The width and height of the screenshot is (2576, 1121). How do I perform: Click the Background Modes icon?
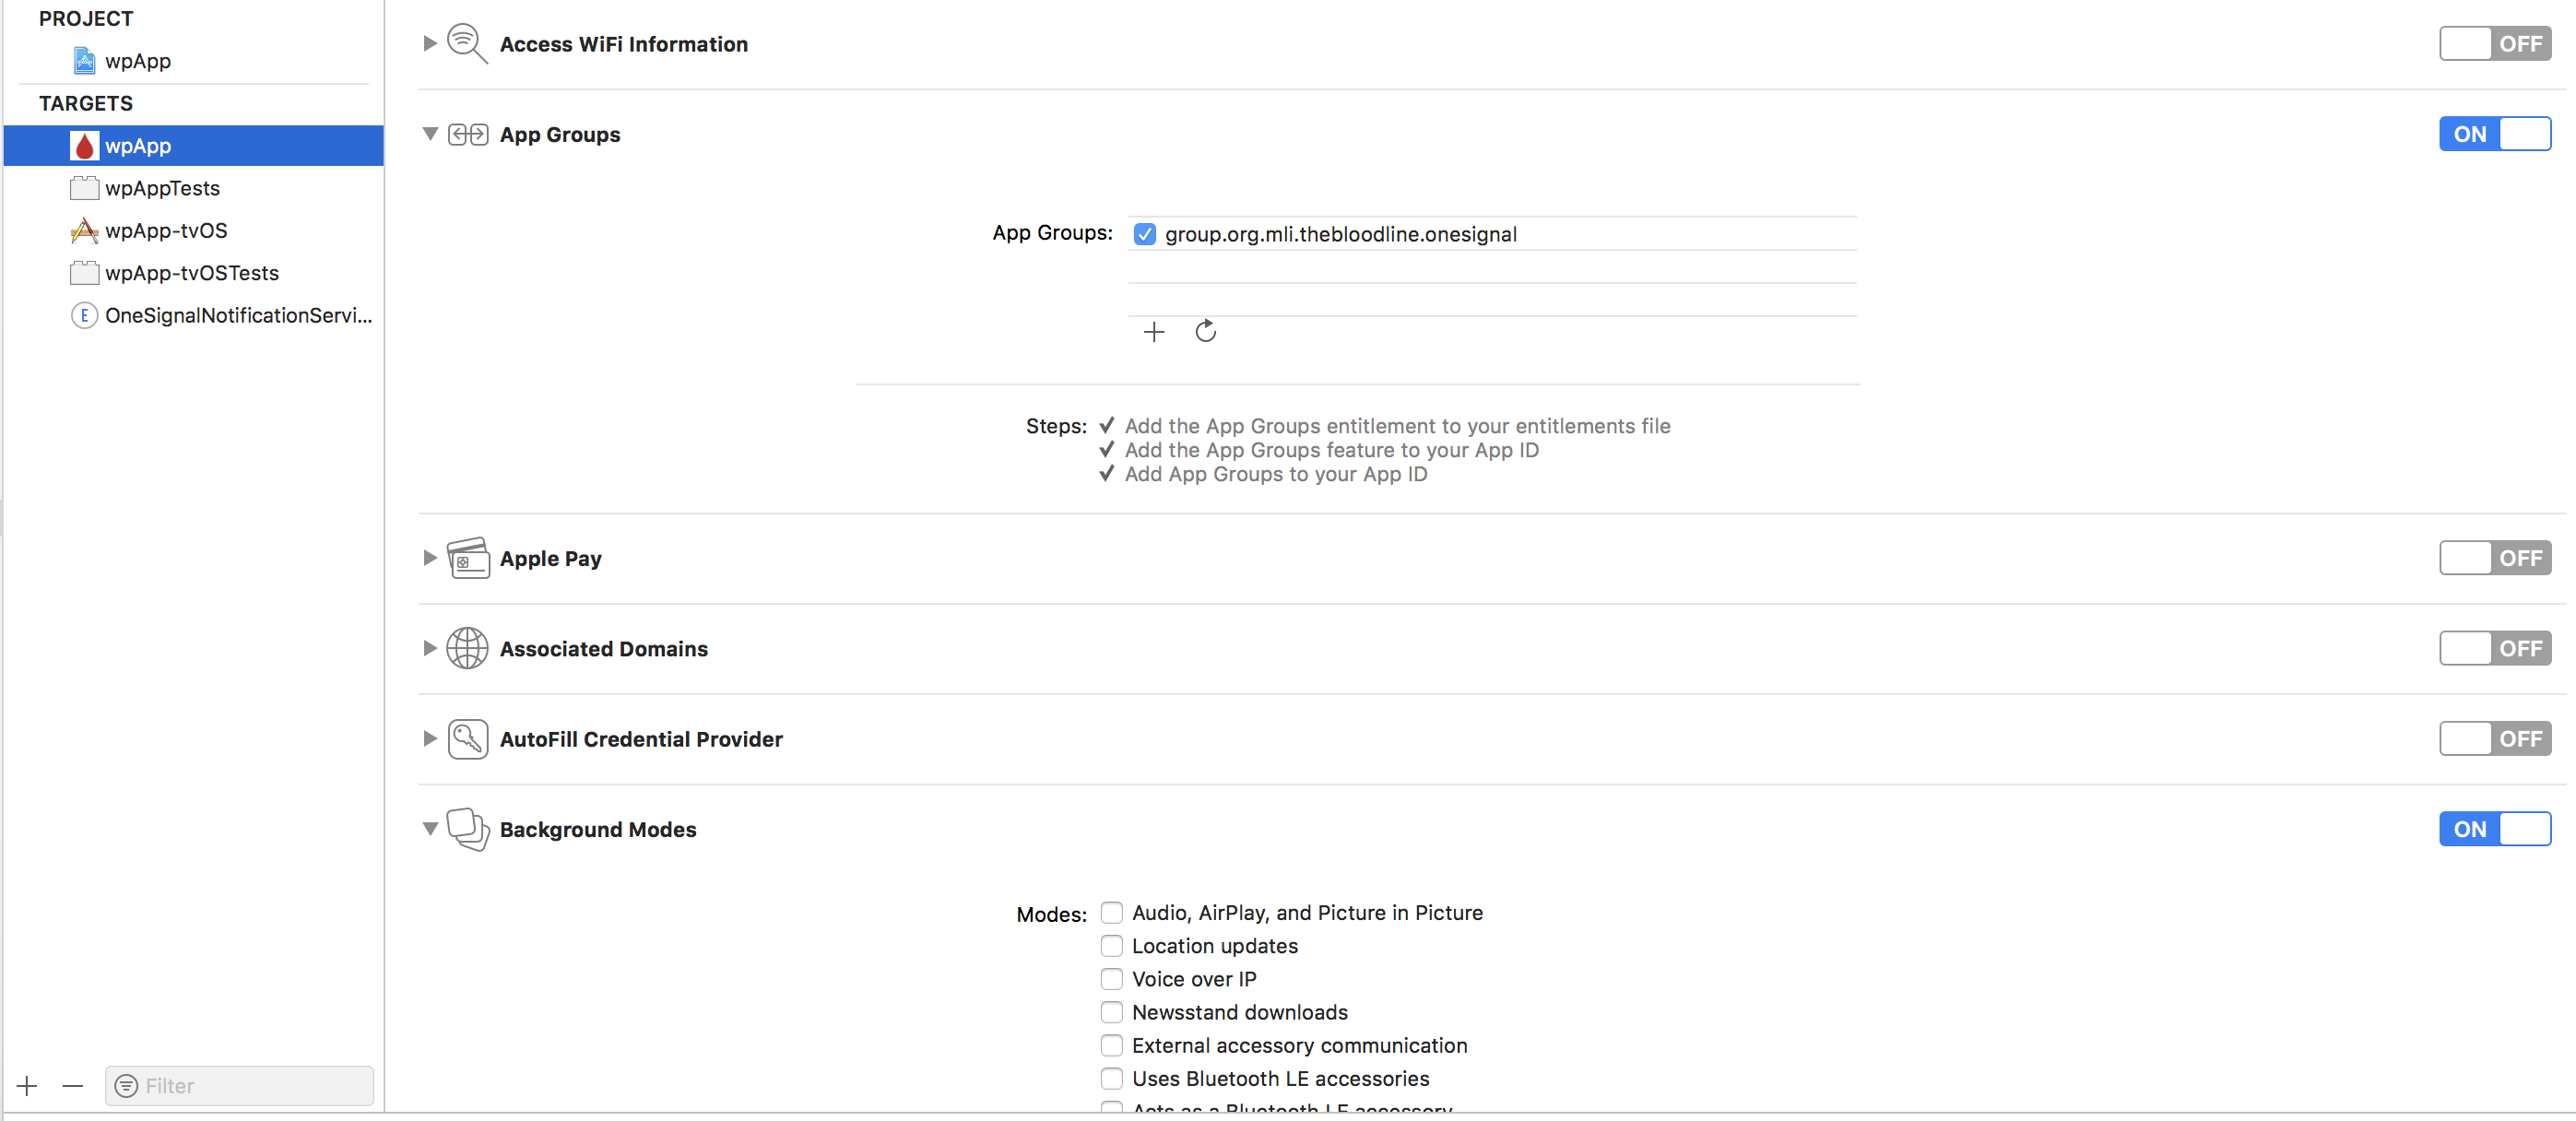(x=469, y=829)
